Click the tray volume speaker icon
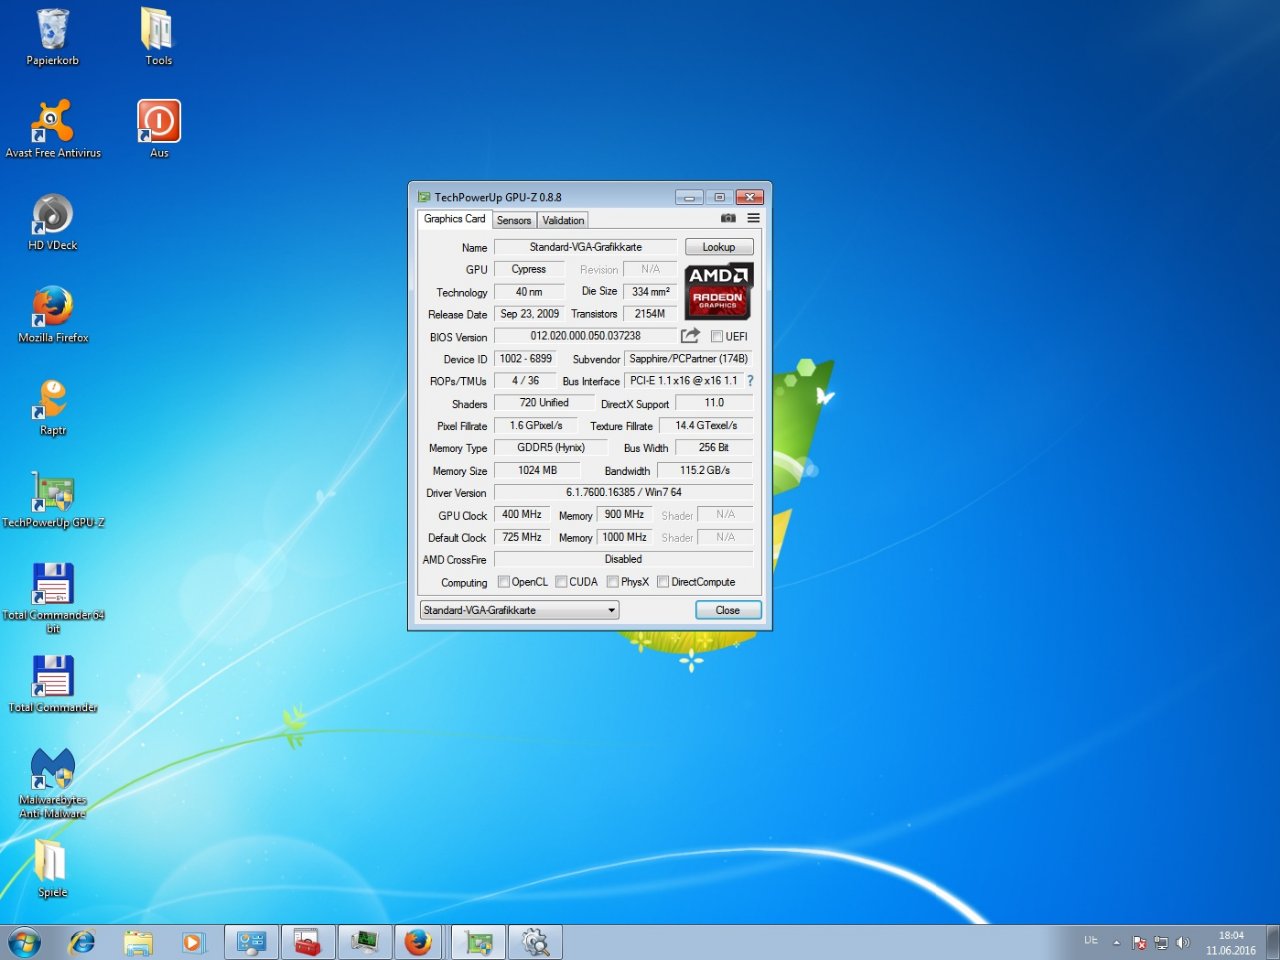 [1183, 943]
